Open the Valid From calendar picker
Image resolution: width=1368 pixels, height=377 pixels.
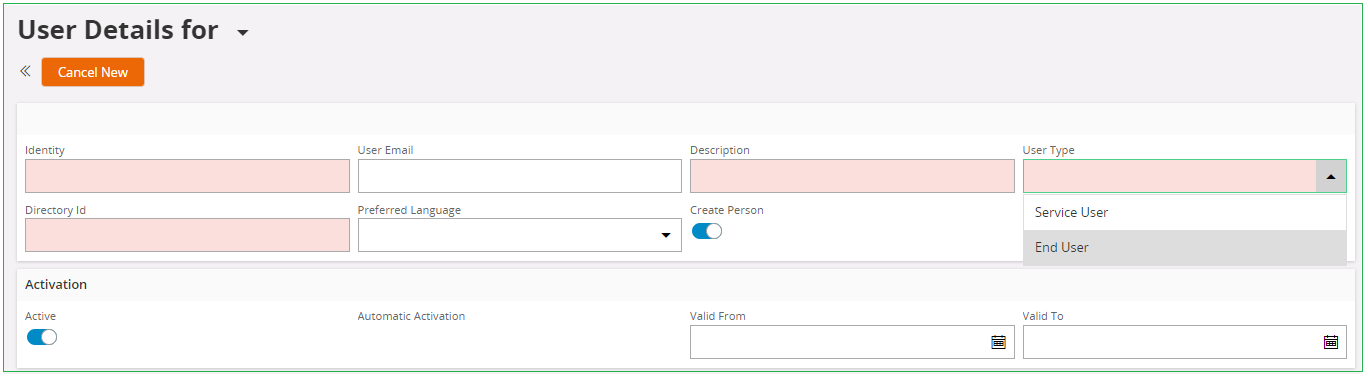[x=998, y=342]
